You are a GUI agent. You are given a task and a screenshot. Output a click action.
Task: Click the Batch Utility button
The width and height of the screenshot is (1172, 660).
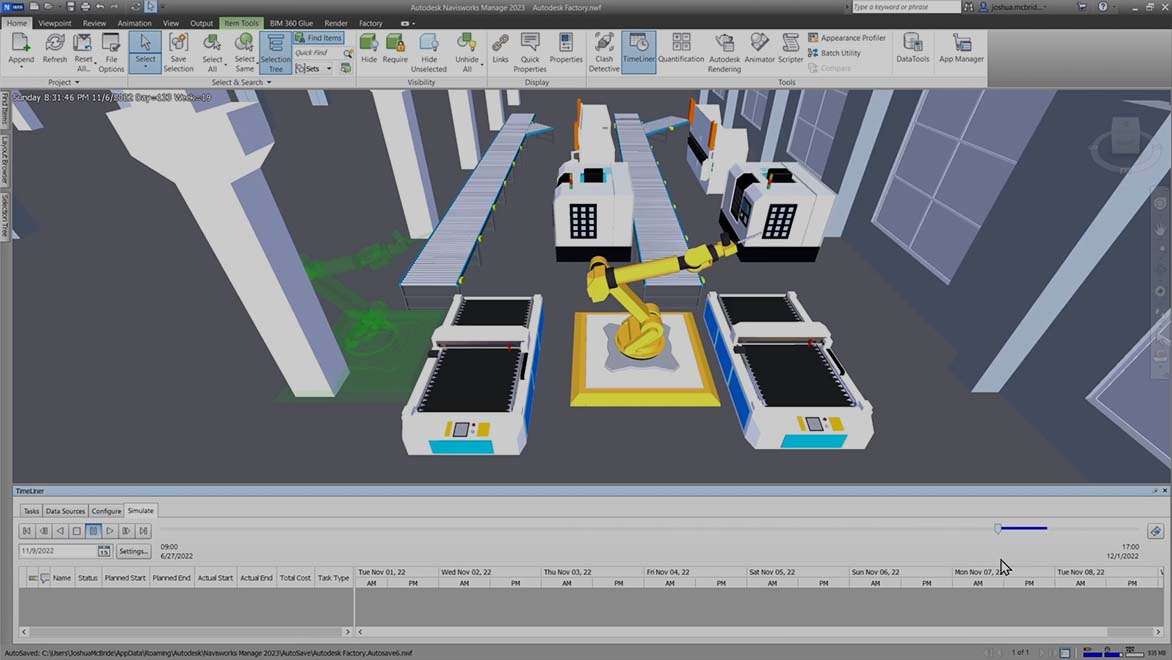(x=840, y=53)
